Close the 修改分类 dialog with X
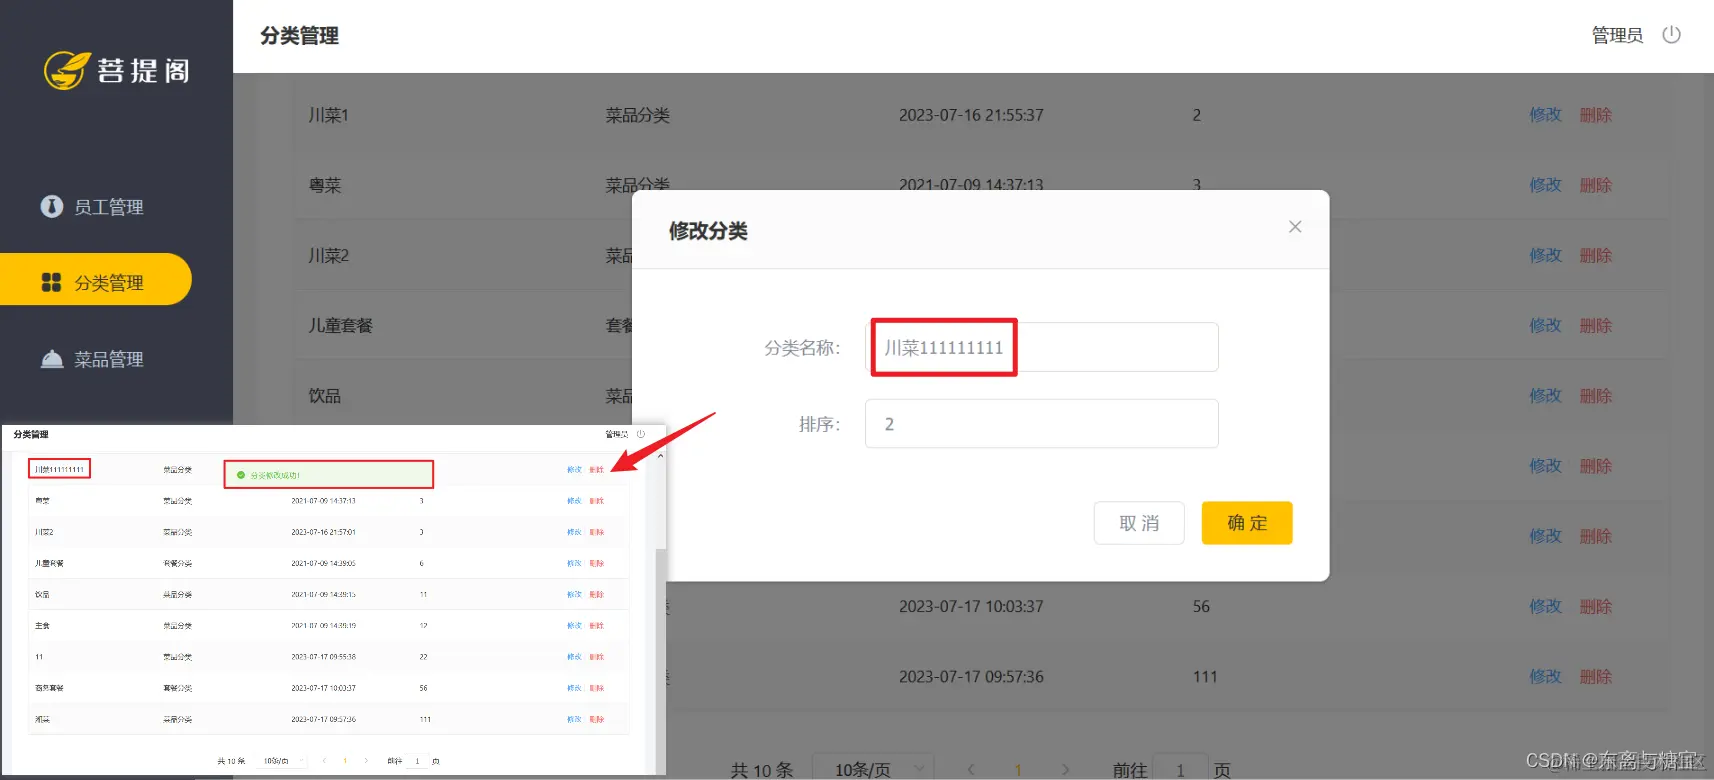Screen dimensions: 1714x780 click(1295, 227)
